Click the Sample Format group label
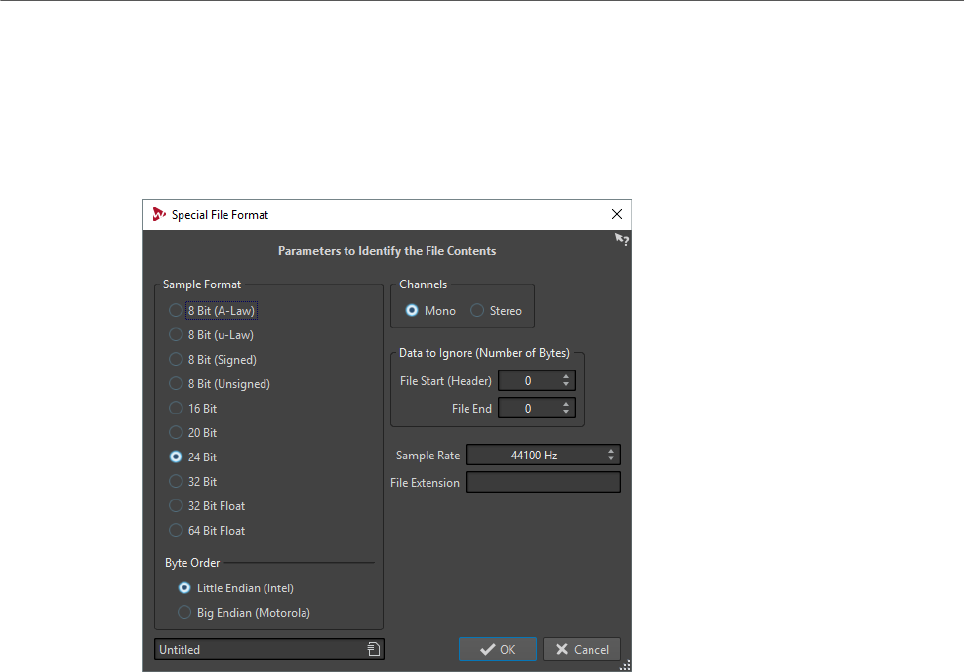The width and height of the screenshot is (965, 672). (x=202, y=284)
